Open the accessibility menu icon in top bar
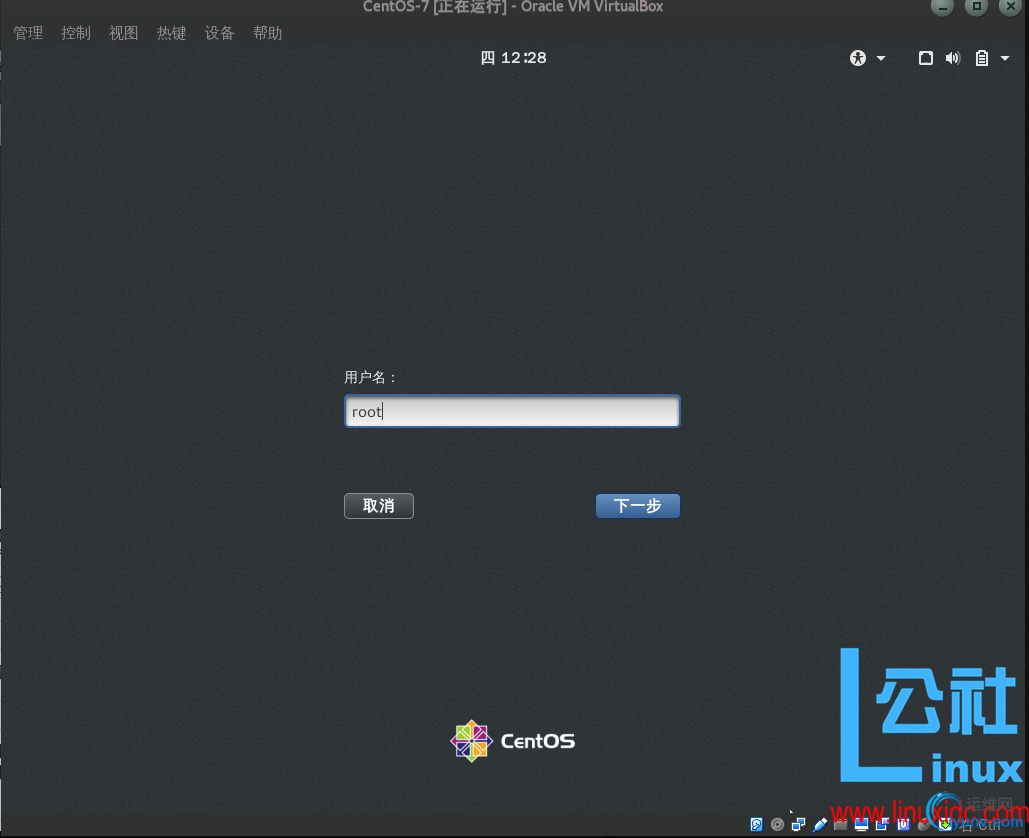The image size is (1029, 838). [858, 58]
